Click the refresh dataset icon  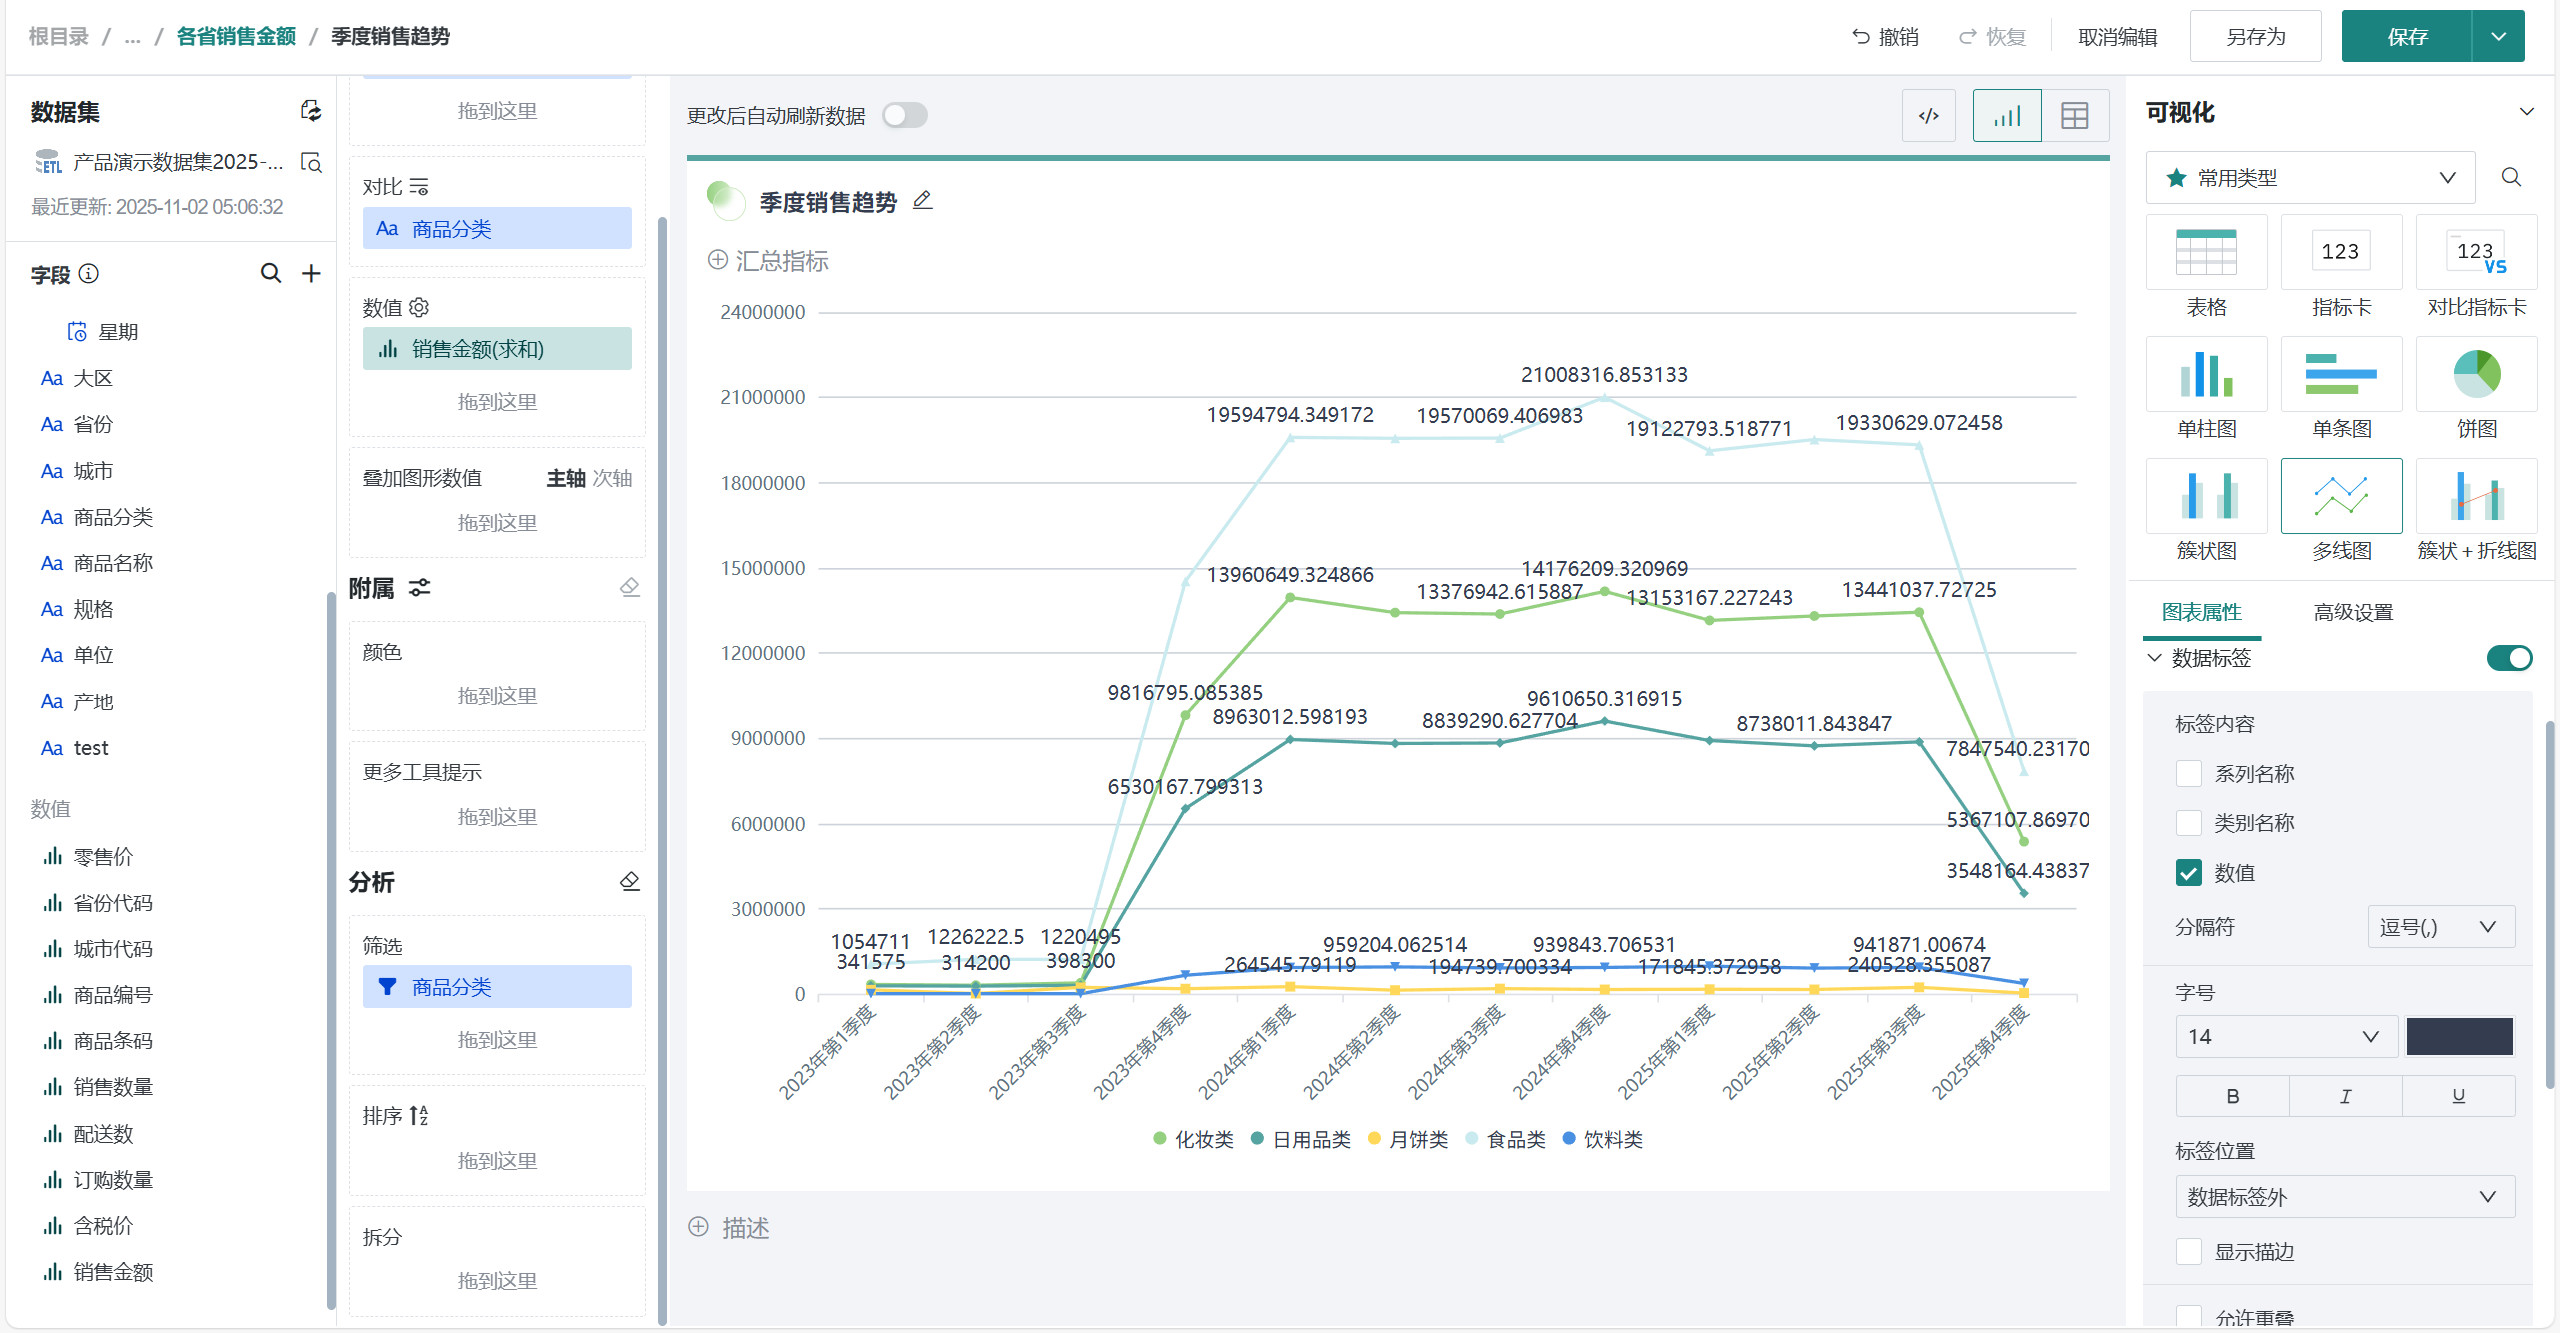[x=311, y=111]
